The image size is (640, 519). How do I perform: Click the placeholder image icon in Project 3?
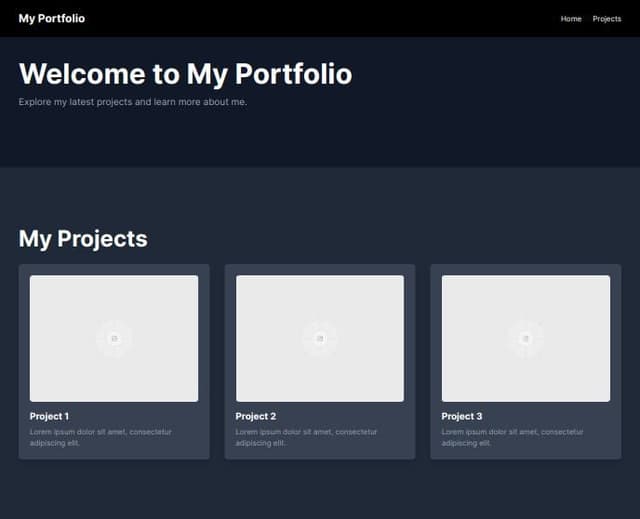point(526,339)
